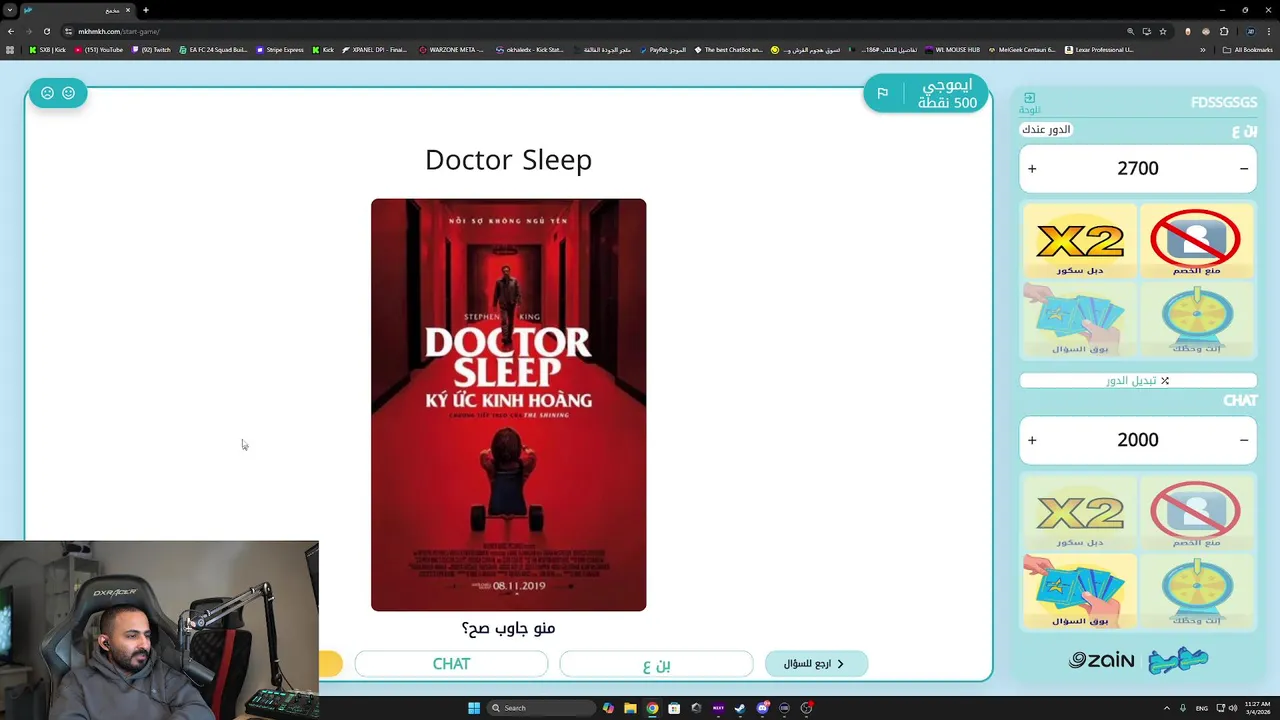Increase the 2700 score with plus

click(1032, 169)
